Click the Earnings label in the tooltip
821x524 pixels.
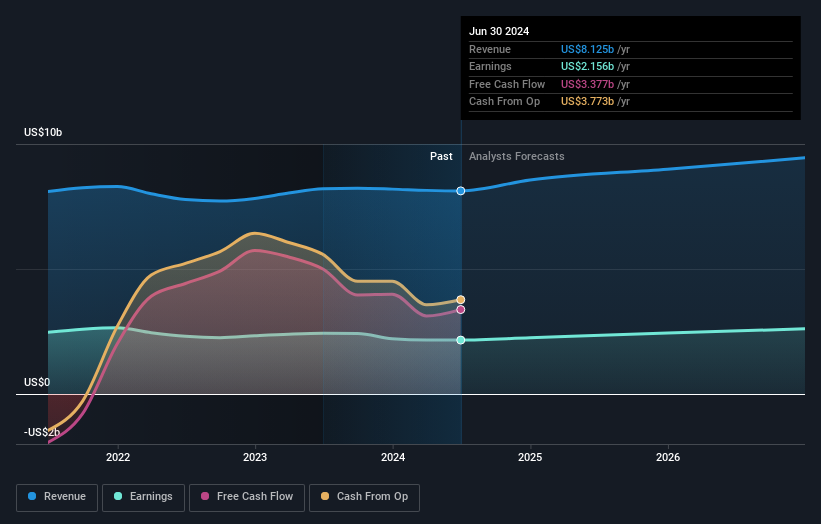coord(490,66)
